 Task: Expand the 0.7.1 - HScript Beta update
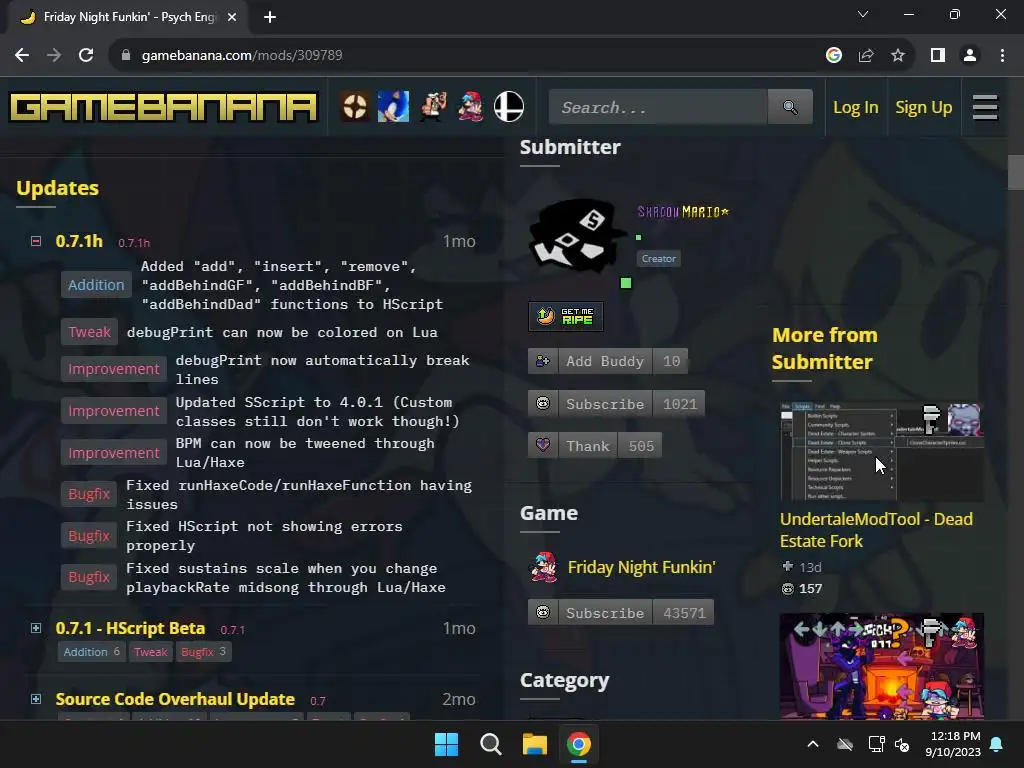(x=36, y=628)
